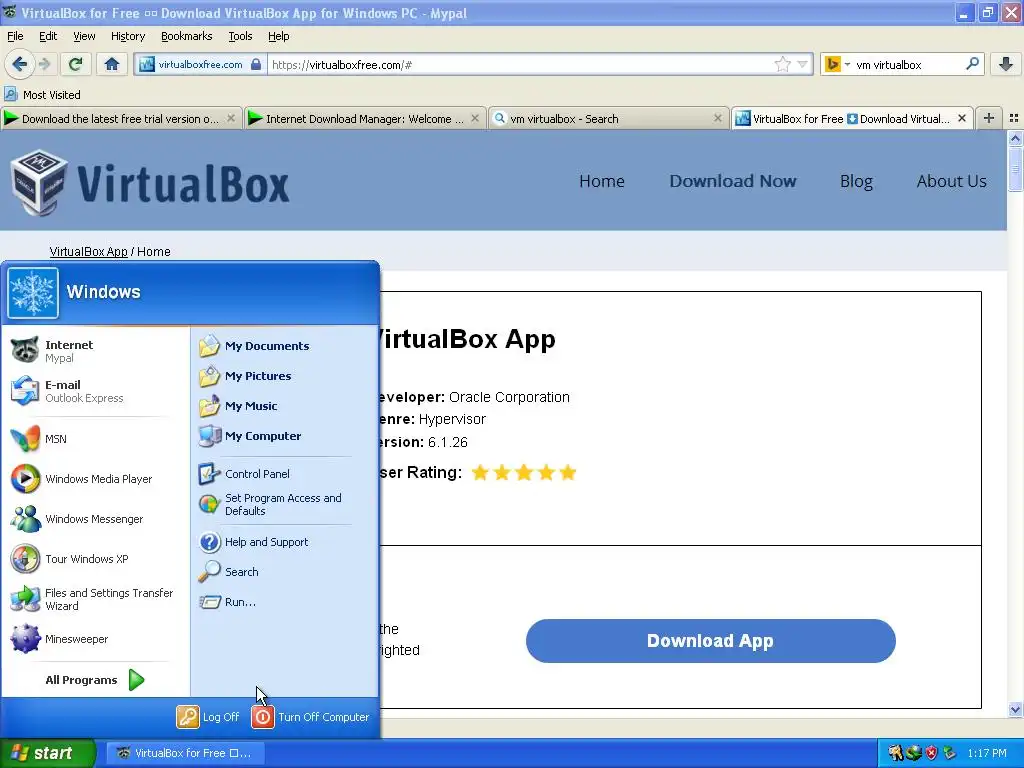
Task: Click the browser forward arrow
Action: click(x=44, y=64)
